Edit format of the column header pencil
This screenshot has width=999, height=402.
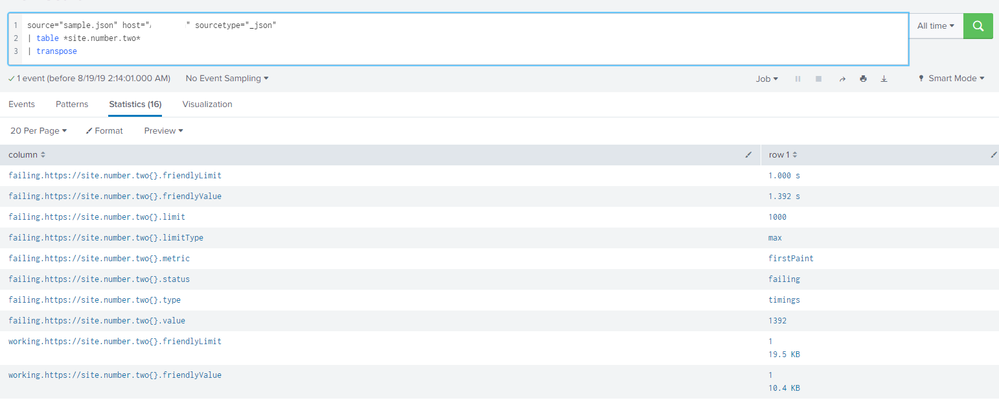click(748, 155)
